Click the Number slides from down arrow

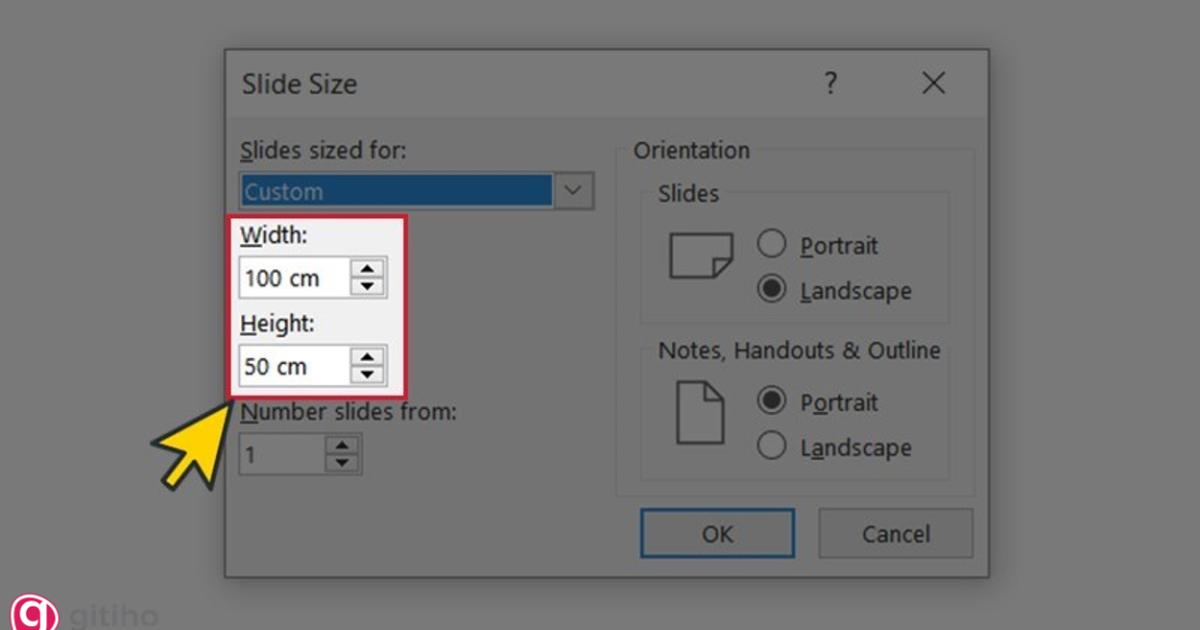[x=340, y=463]
